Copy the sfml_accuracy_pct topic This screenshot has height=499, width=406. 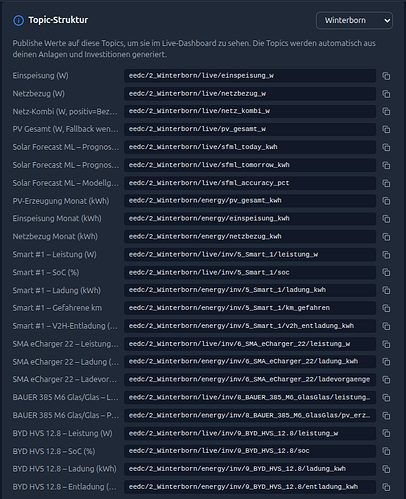click(386, 183)
